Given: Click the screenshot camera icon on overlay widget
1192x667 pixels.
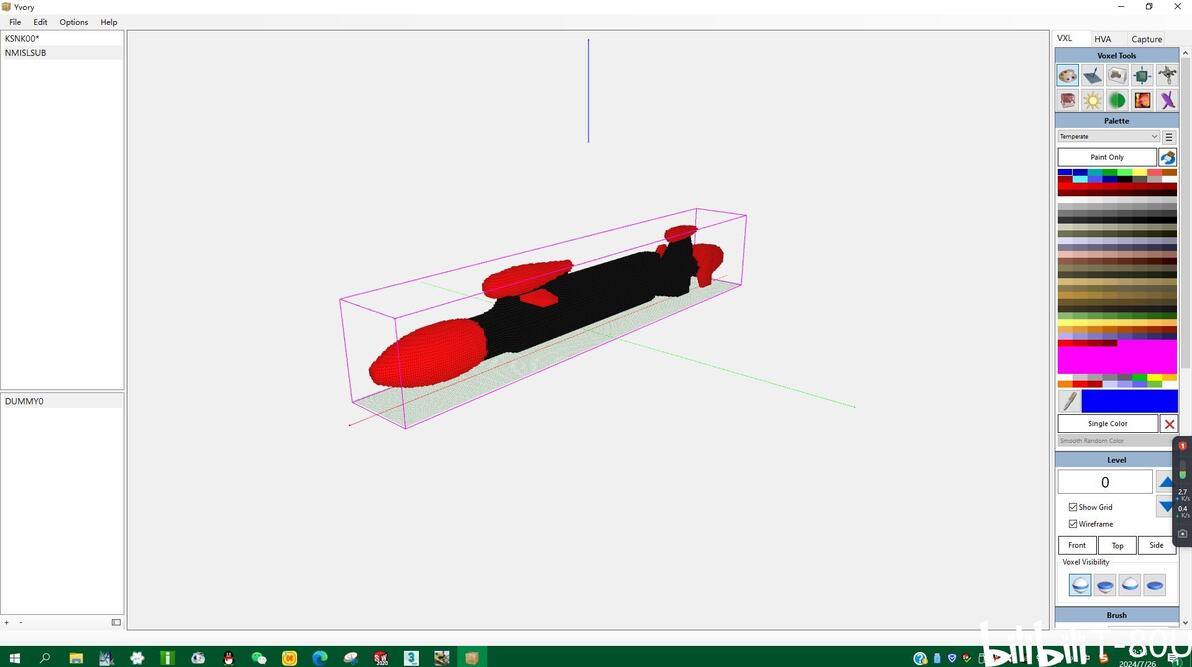Looking at the screenshot, I should click(x=1182, y=534).
